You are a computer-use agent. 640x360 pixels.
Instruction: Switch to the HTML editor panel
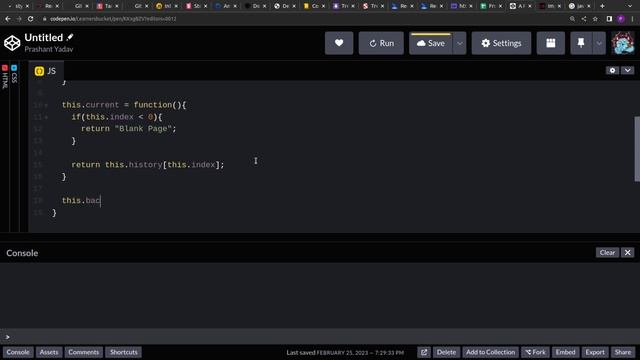tap(4, 77)
